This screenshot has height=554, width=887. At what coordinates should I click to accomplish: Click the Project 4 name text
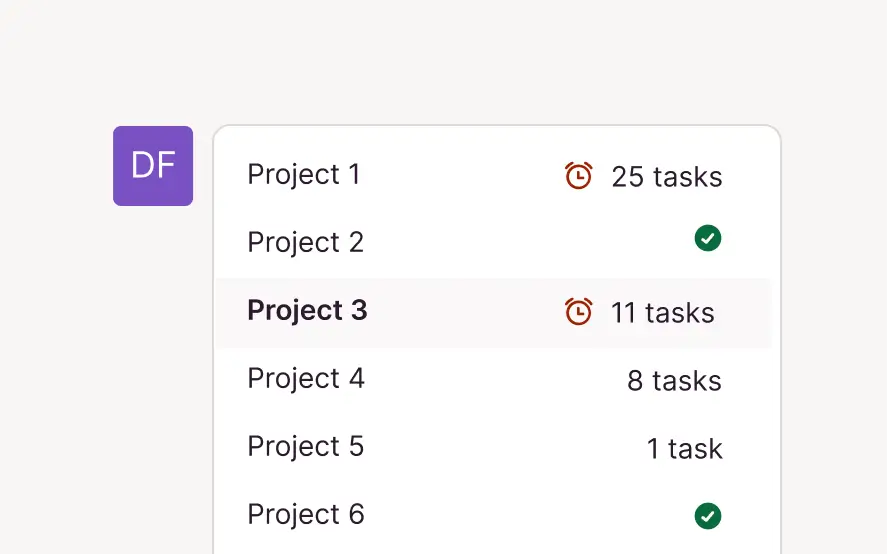tap(306, 379)
